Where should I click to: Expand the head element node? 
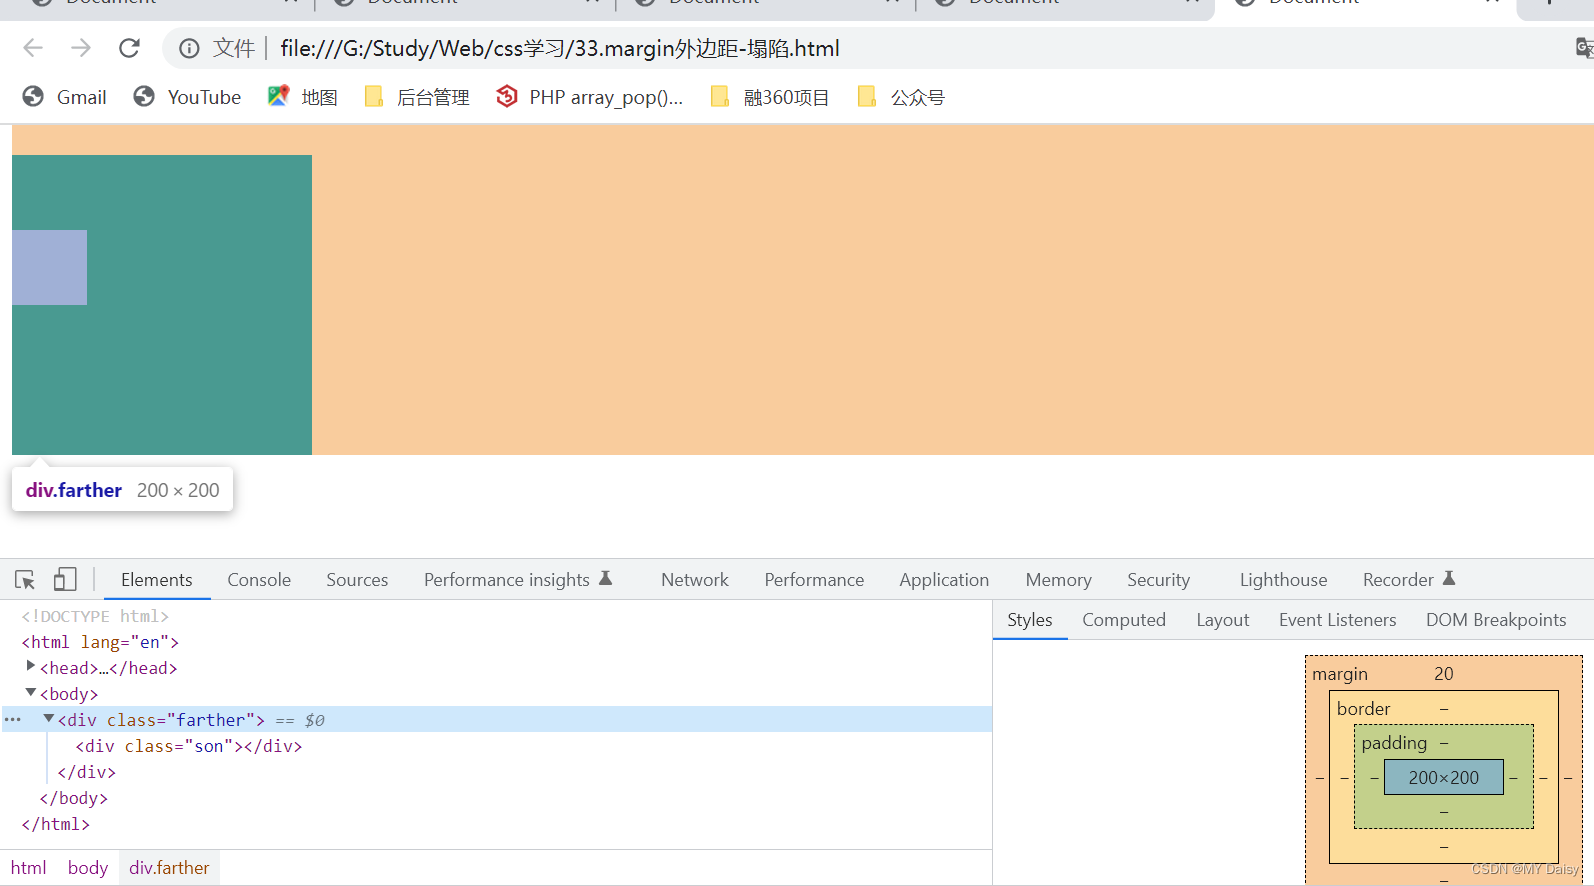30,667
